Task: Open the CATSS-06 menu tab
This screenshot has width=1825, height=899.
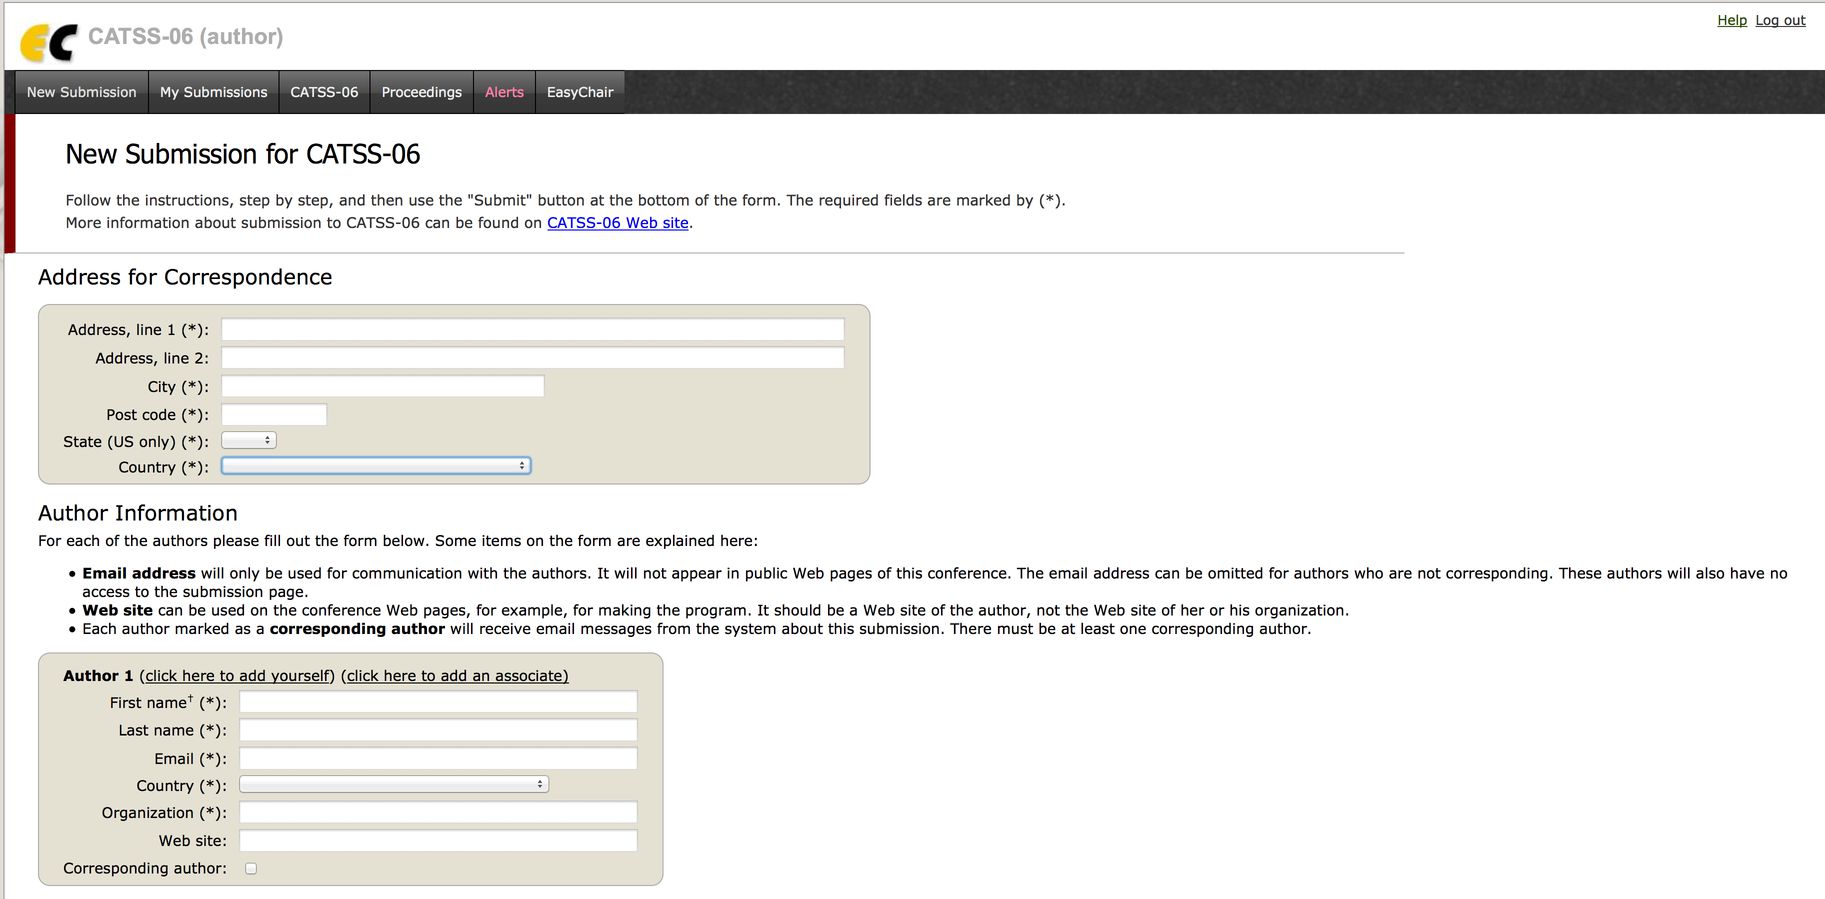Action: click(x=324, y=92)
